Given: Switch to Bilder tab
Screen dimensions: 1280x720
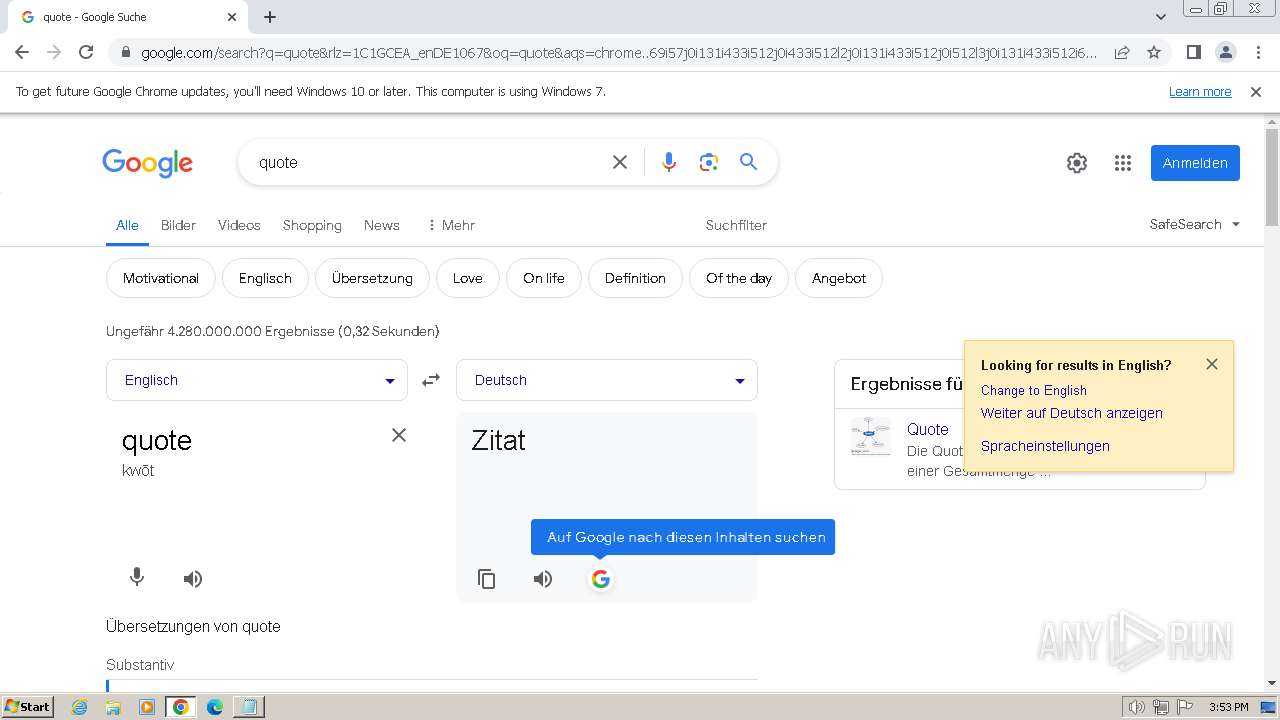Looking at the screenshot, I should point(178,225).
